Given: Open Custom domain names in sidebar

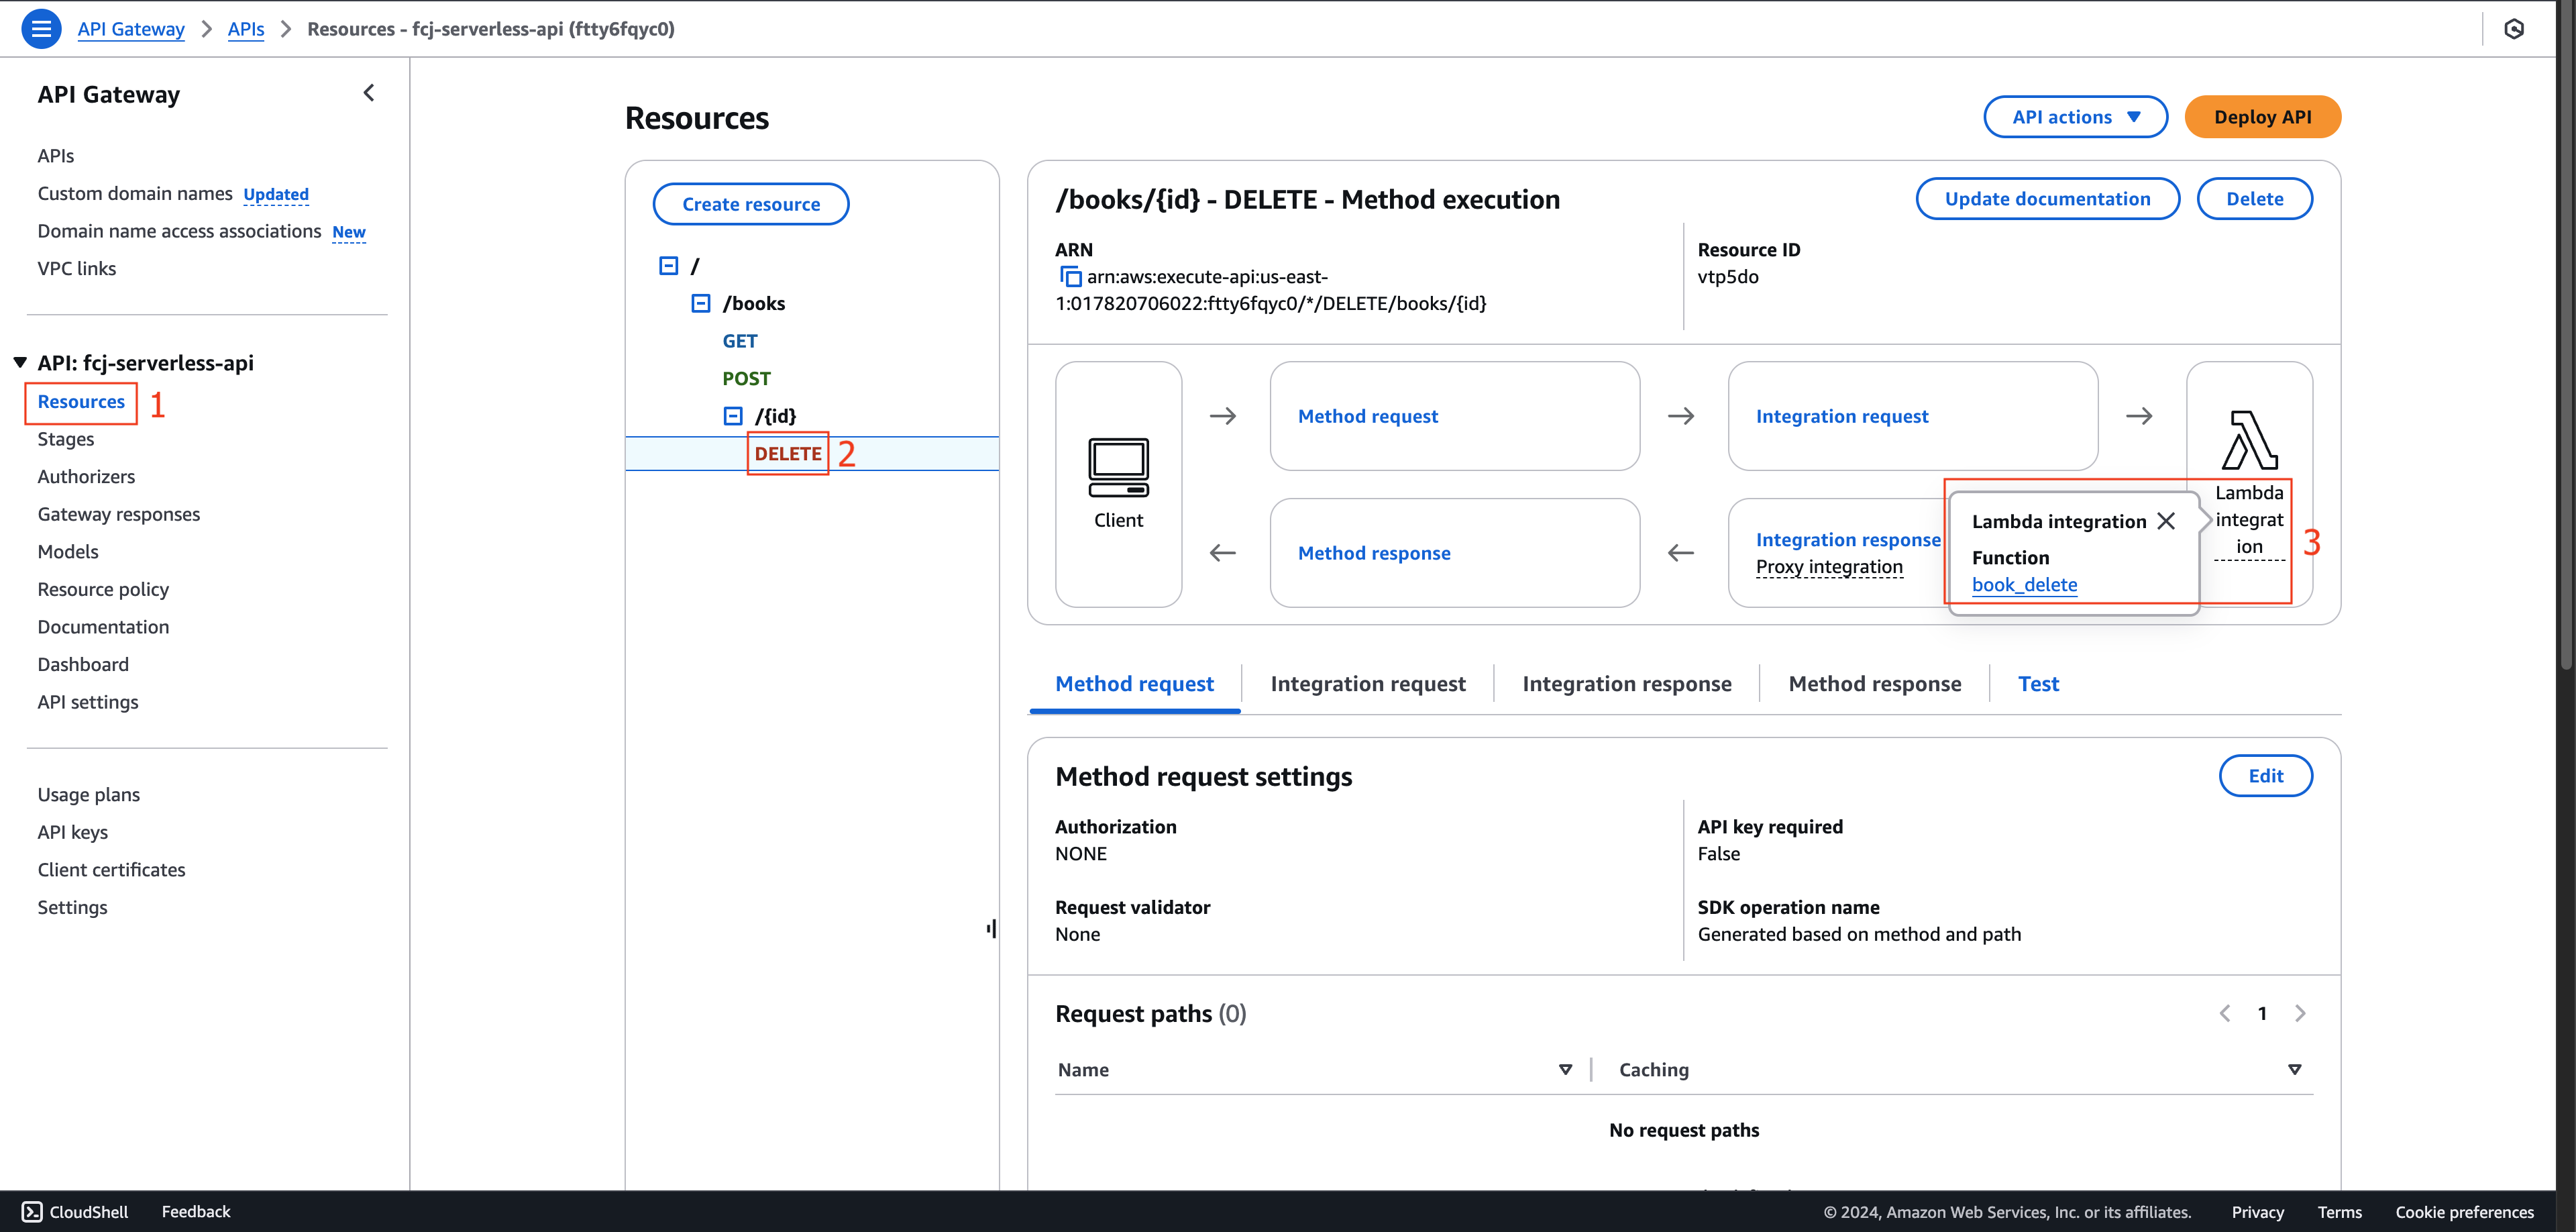Looking at the screenshot, I should pyautogui.click(x=135, y=194).
